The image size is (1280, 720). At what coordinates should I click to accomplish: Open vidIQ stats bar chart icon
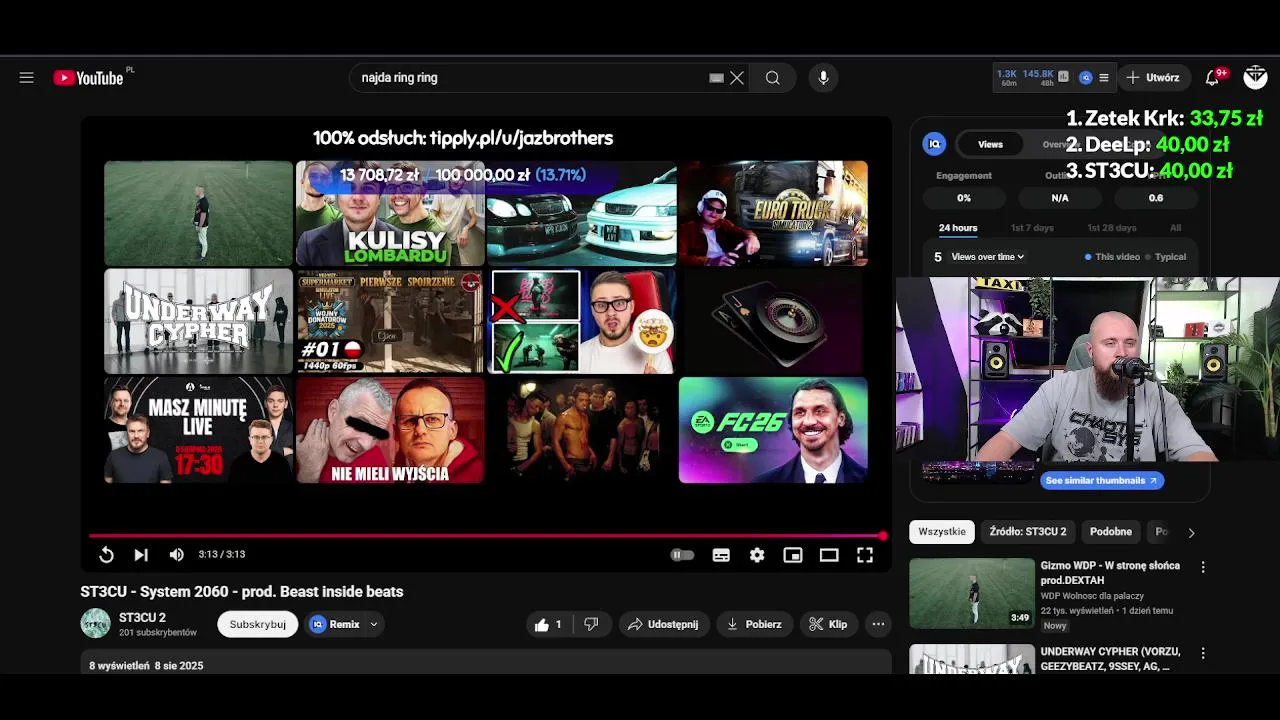pos(1063,77)
